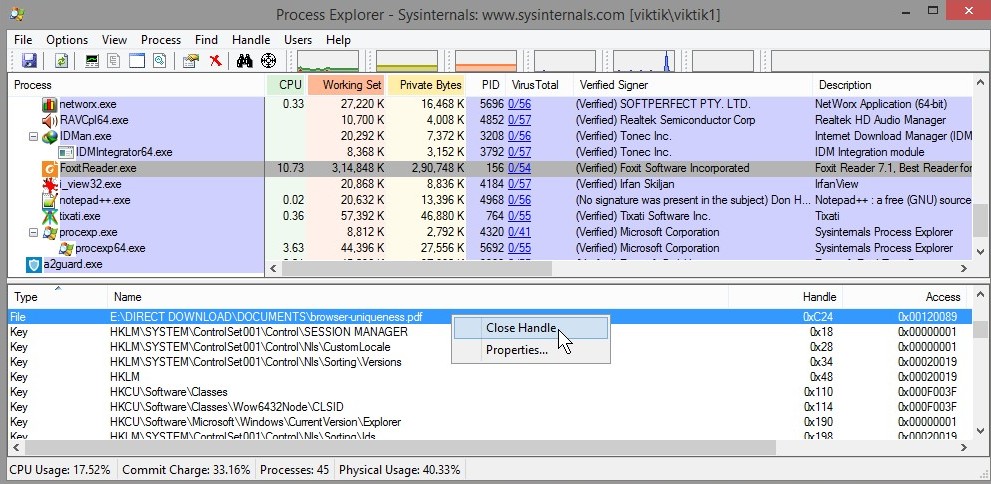Sort by Verified Signer column header
This screenshot has width=991, height=484.
[x=693, y=85]
